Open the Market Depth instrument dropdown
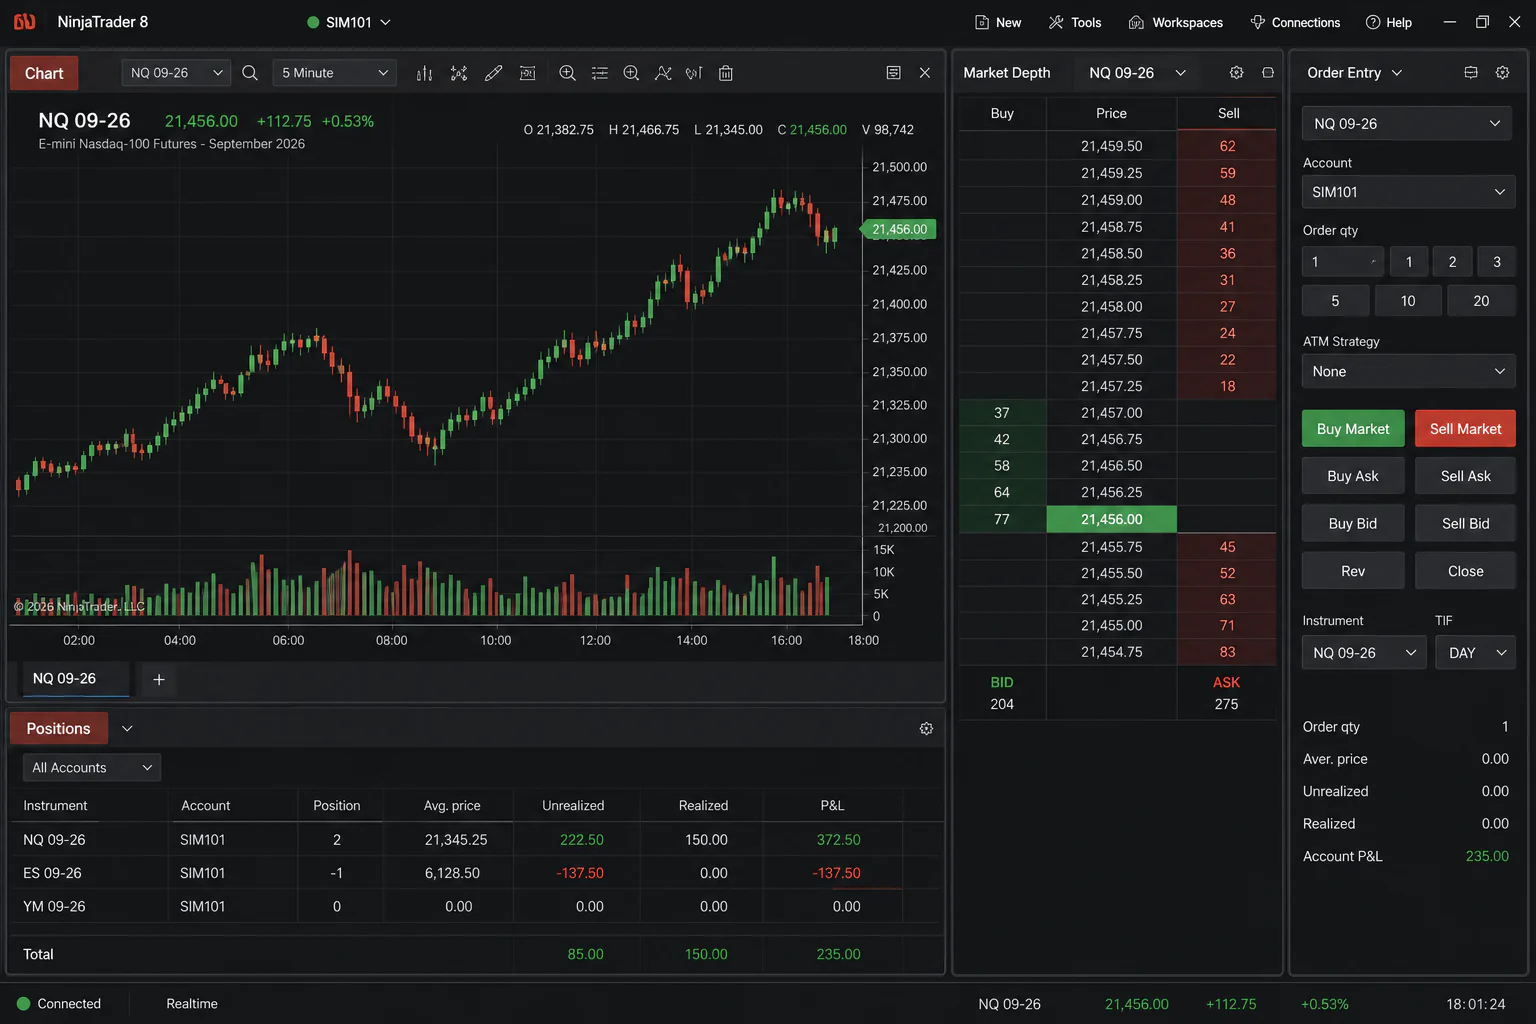Viewport: 1536px width, 1024px height. pos(1137,73)
